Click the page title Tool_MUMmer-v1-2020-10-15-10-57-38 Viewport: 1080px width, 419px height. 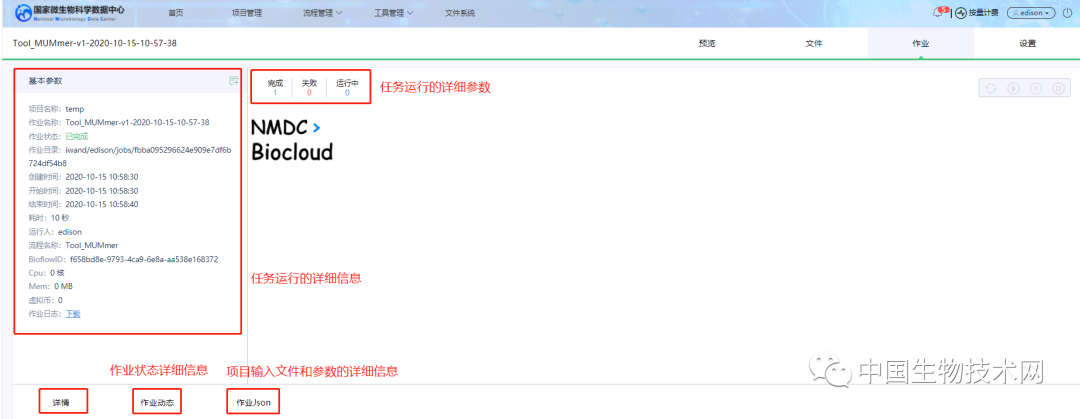click(x=95, y=43)
